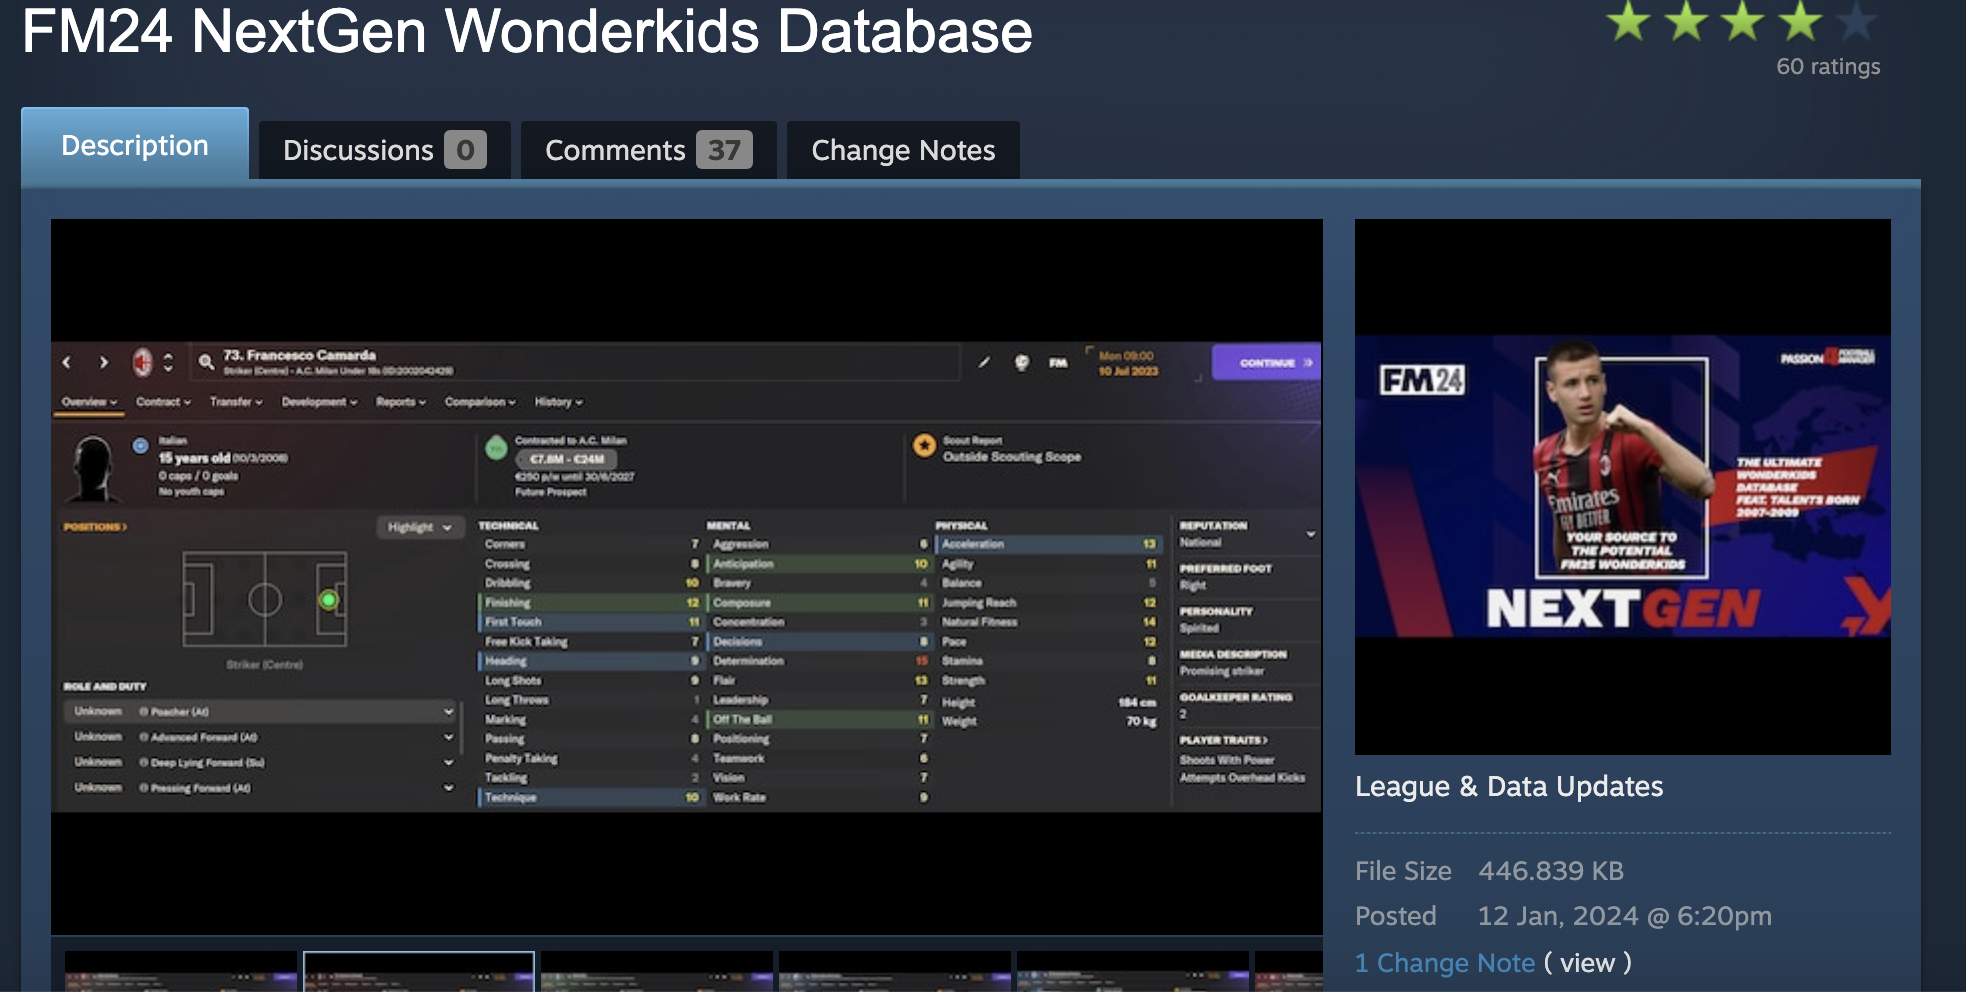Click the 'Promising striker' media description

(x=1221, y=672)
